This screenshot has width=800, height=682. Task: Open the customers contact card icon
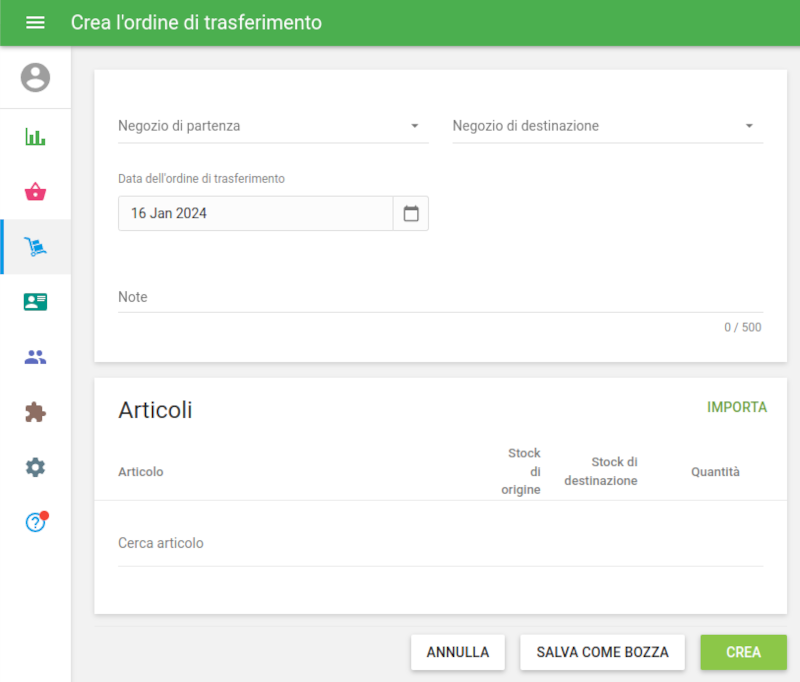point(35,301)
